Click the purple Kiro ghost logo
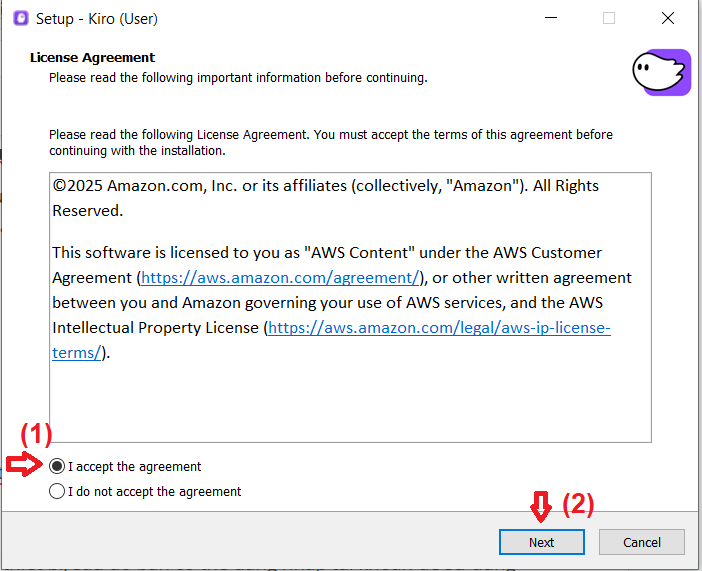702x571 pixels. tap(661, 72)
